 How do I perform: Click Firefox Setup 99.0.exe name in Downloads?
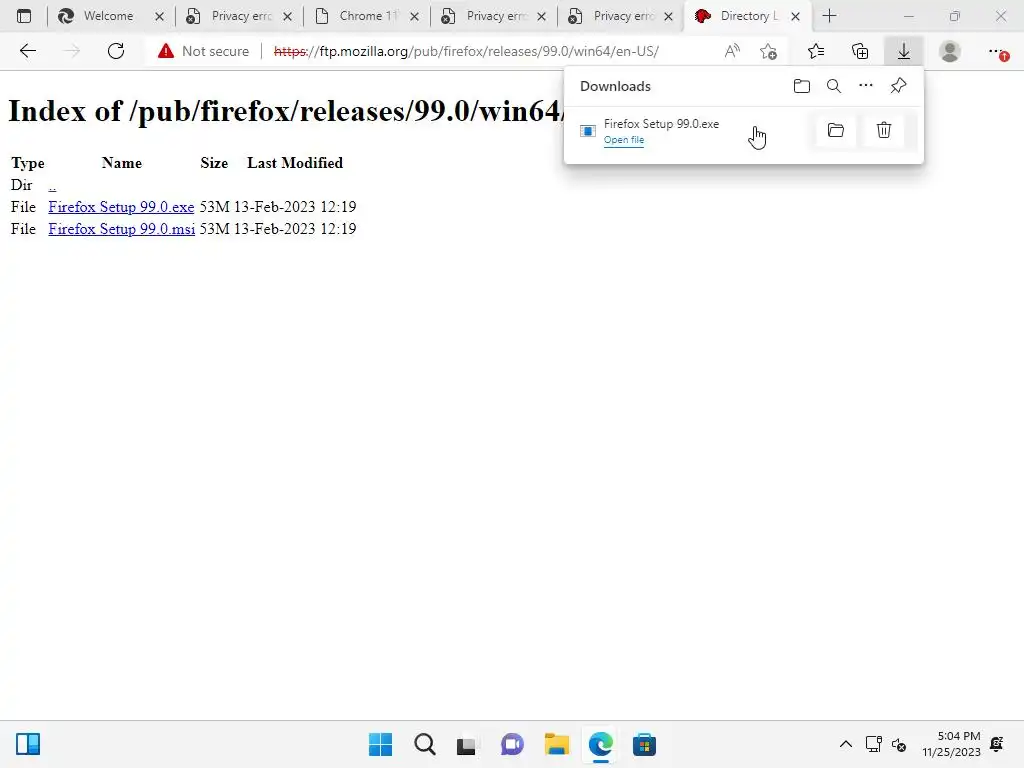[661, 123]
